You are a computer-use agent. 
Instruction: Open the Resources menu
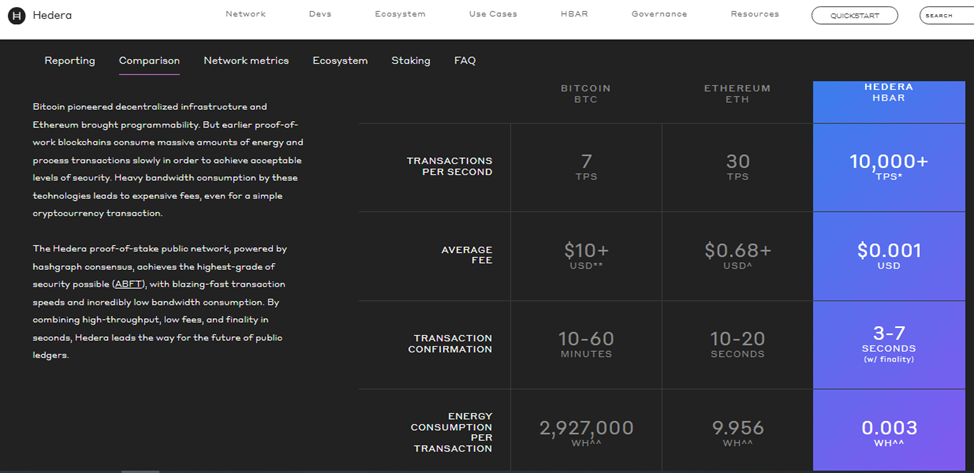pyautogui.click(x=754, y=14)
